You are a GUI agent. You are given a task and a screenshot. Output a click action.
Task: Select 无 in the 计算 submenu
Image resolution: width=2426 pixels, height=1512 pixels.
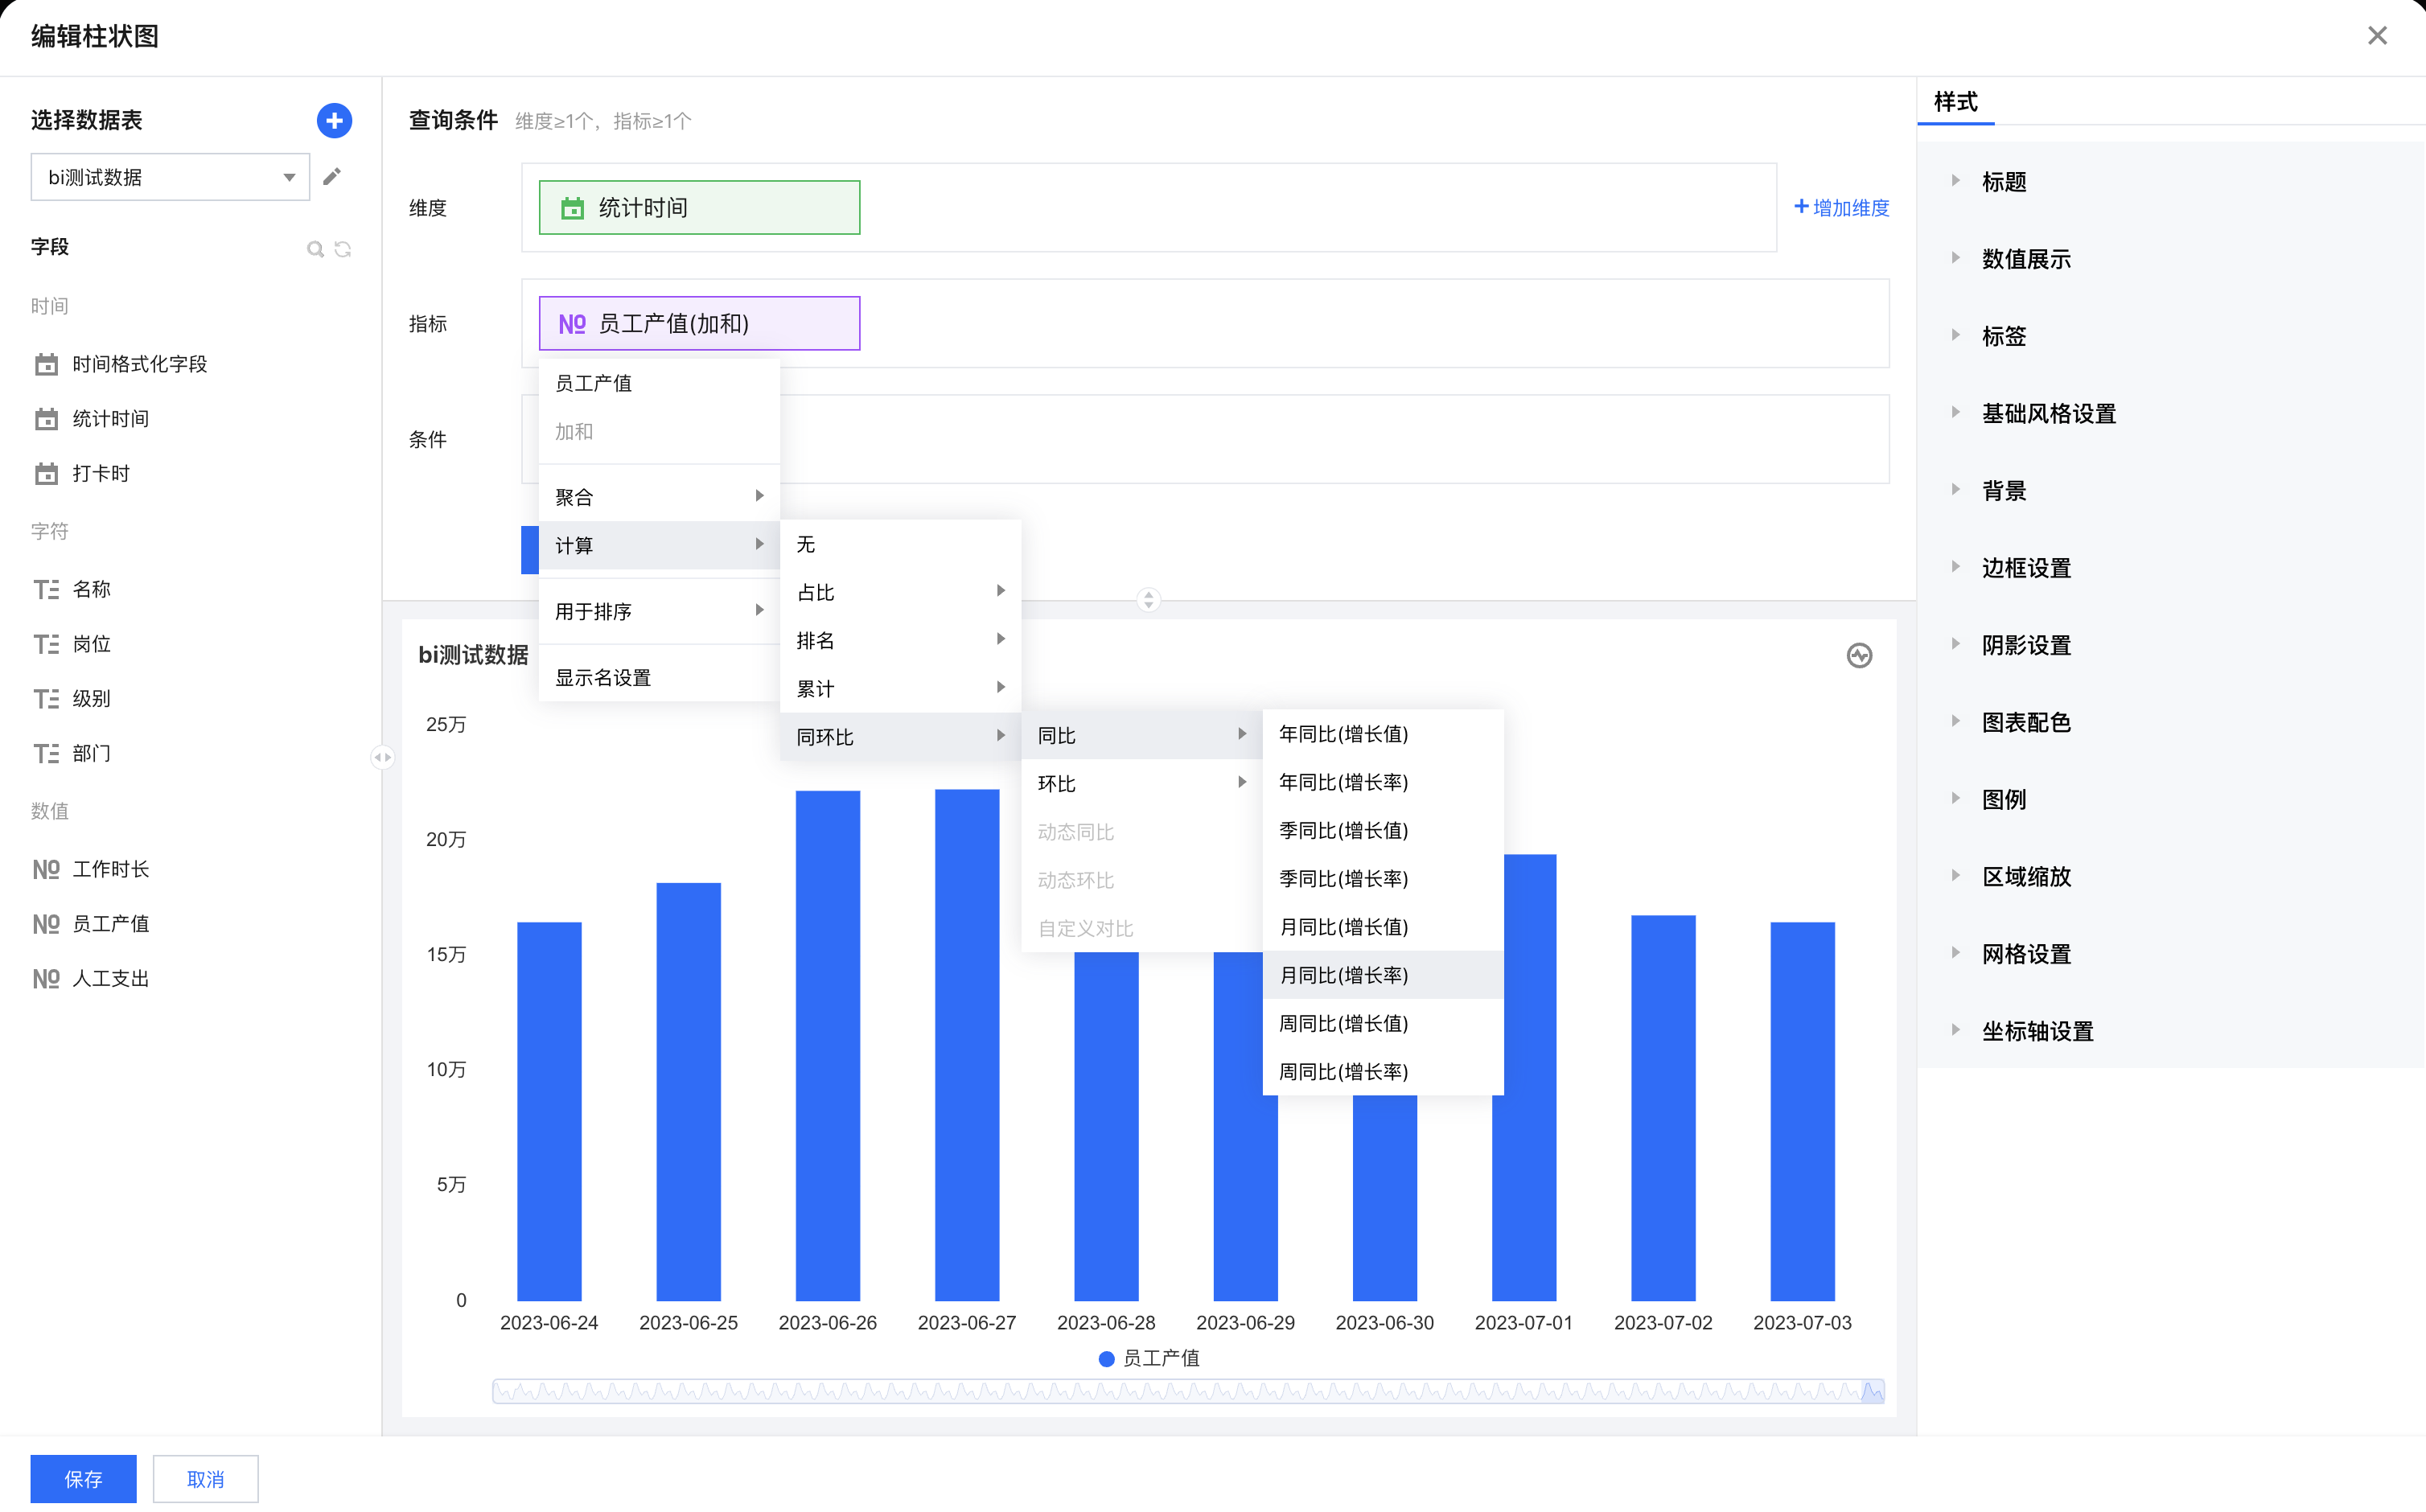[x=806, y=544]
